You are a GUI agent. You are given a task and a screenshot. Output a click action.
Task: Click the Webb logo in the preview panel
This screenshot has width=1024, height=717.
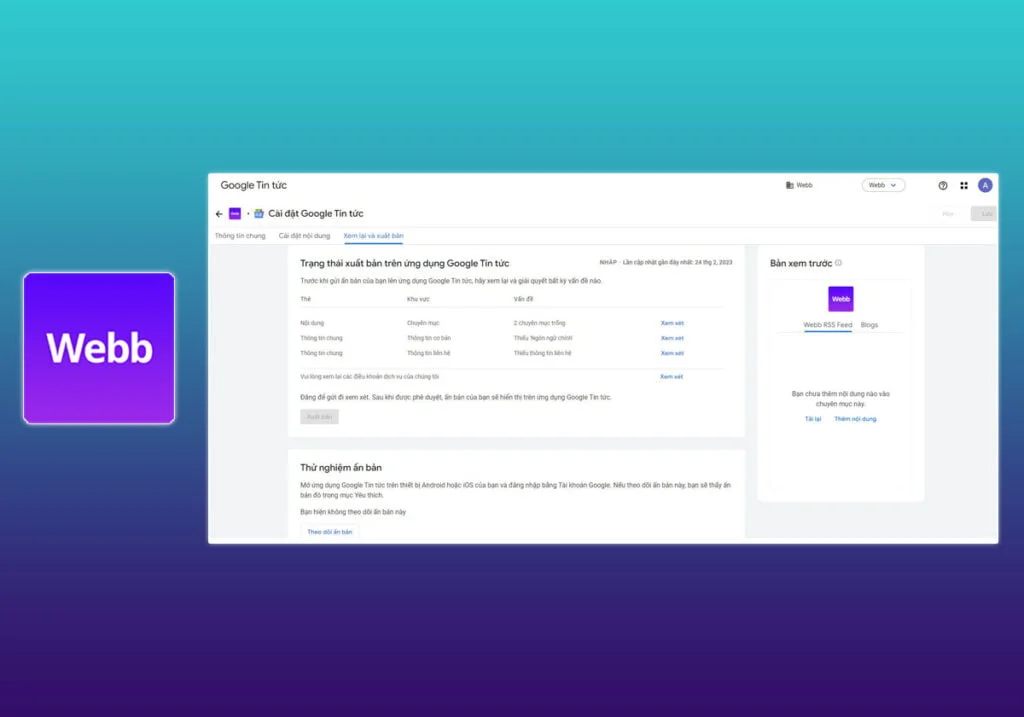click(840, 299)
